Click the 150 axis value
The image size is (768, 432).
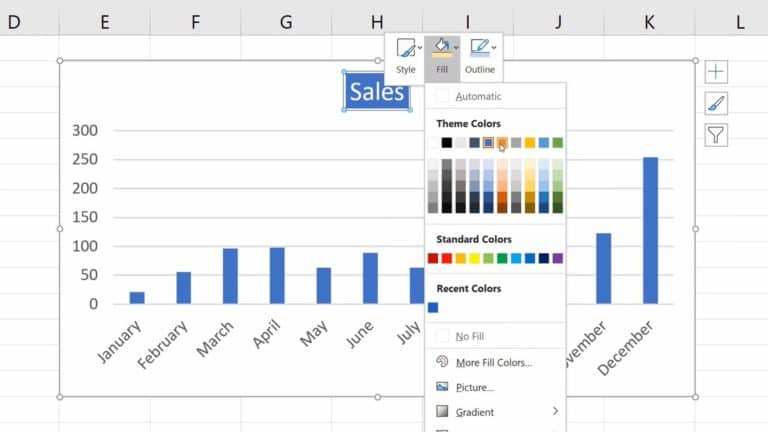coord(85,217)
